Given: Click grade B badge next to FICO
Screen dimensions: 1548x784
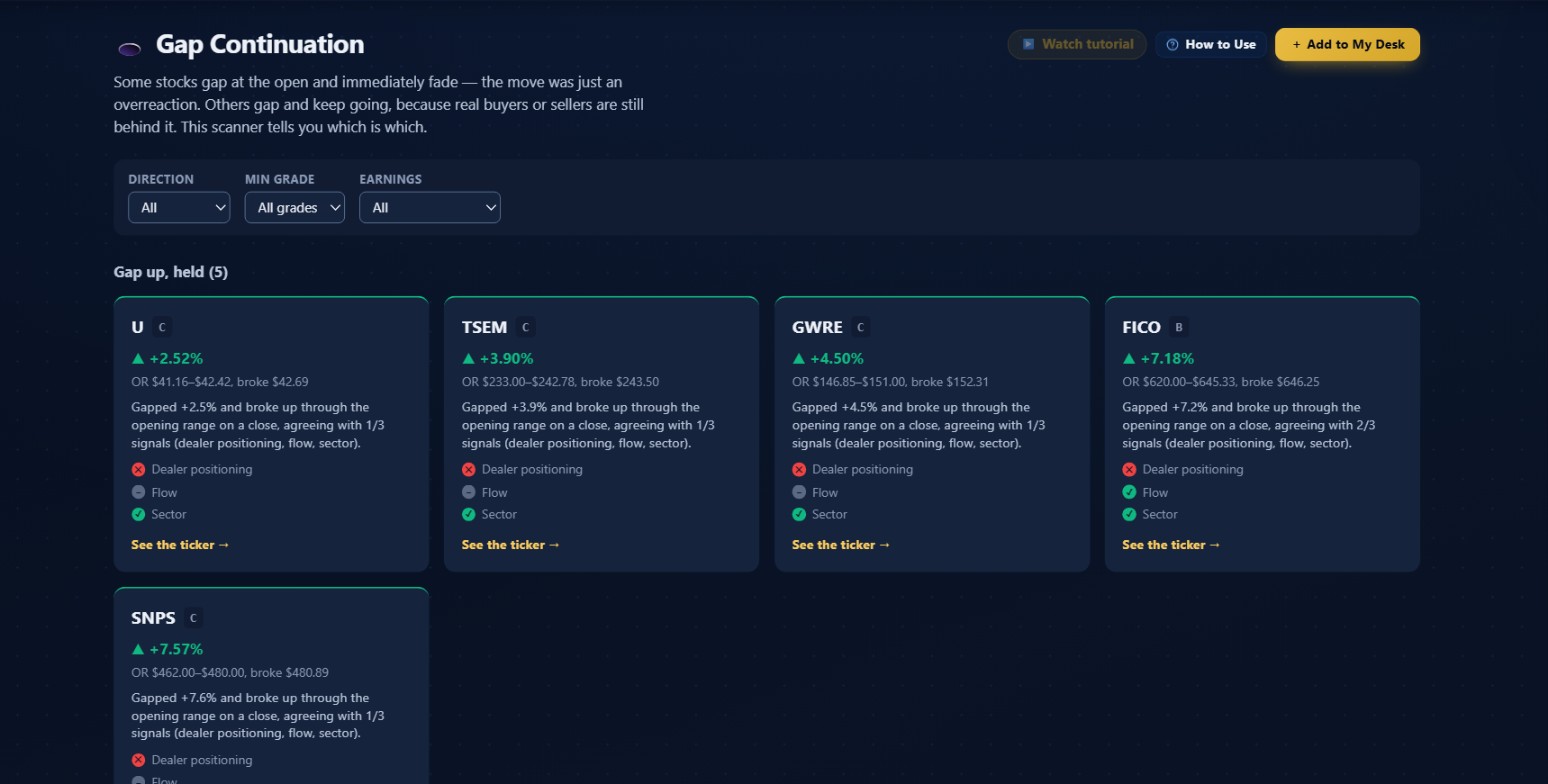Looking at the screenshot, I should pos(1178,327).
